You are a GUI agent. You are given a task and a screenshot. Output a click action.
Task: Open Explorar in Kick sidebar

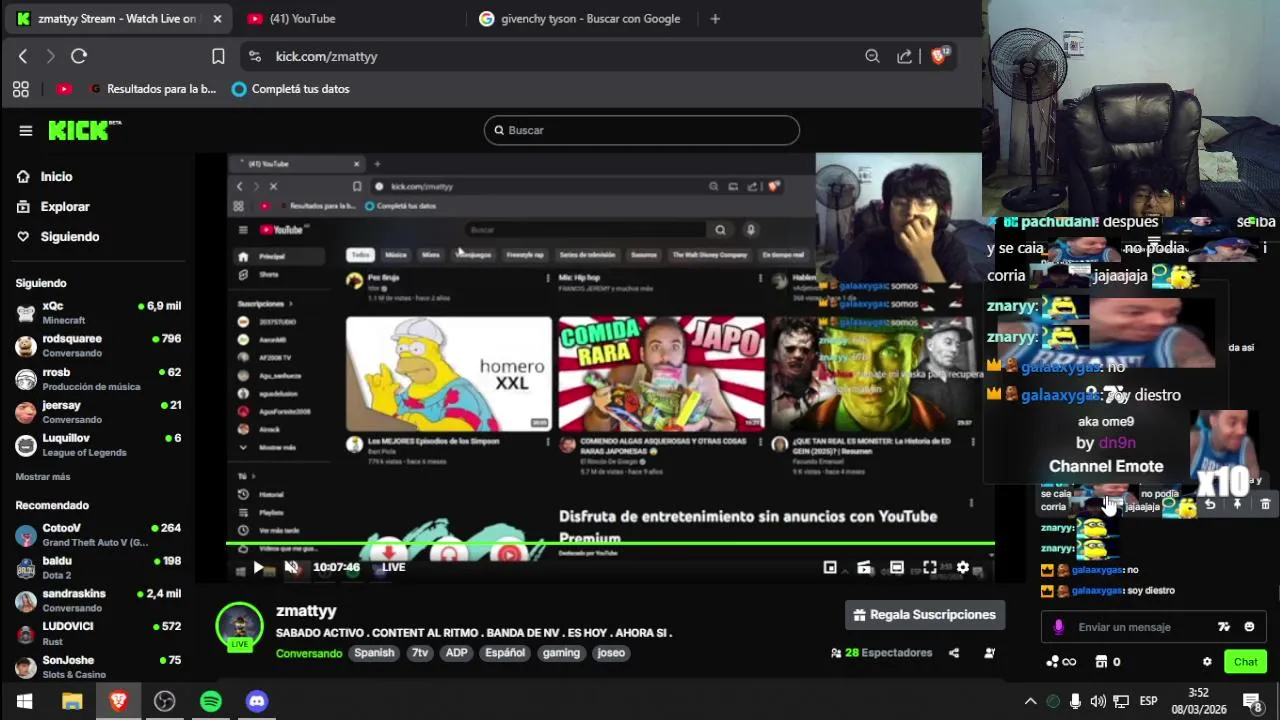pyautogui.click(x=65, y=206)
